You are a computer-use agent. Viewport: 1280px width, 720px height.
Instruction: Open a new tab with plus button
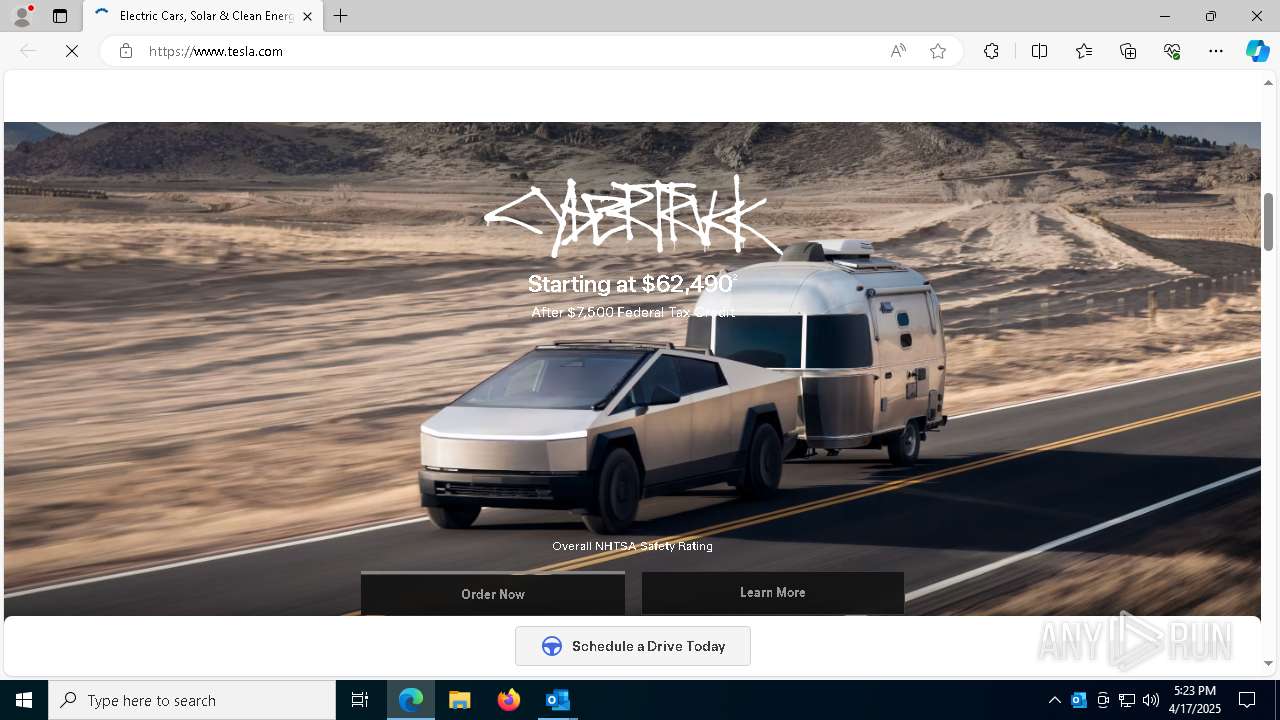tap(341, 16)
